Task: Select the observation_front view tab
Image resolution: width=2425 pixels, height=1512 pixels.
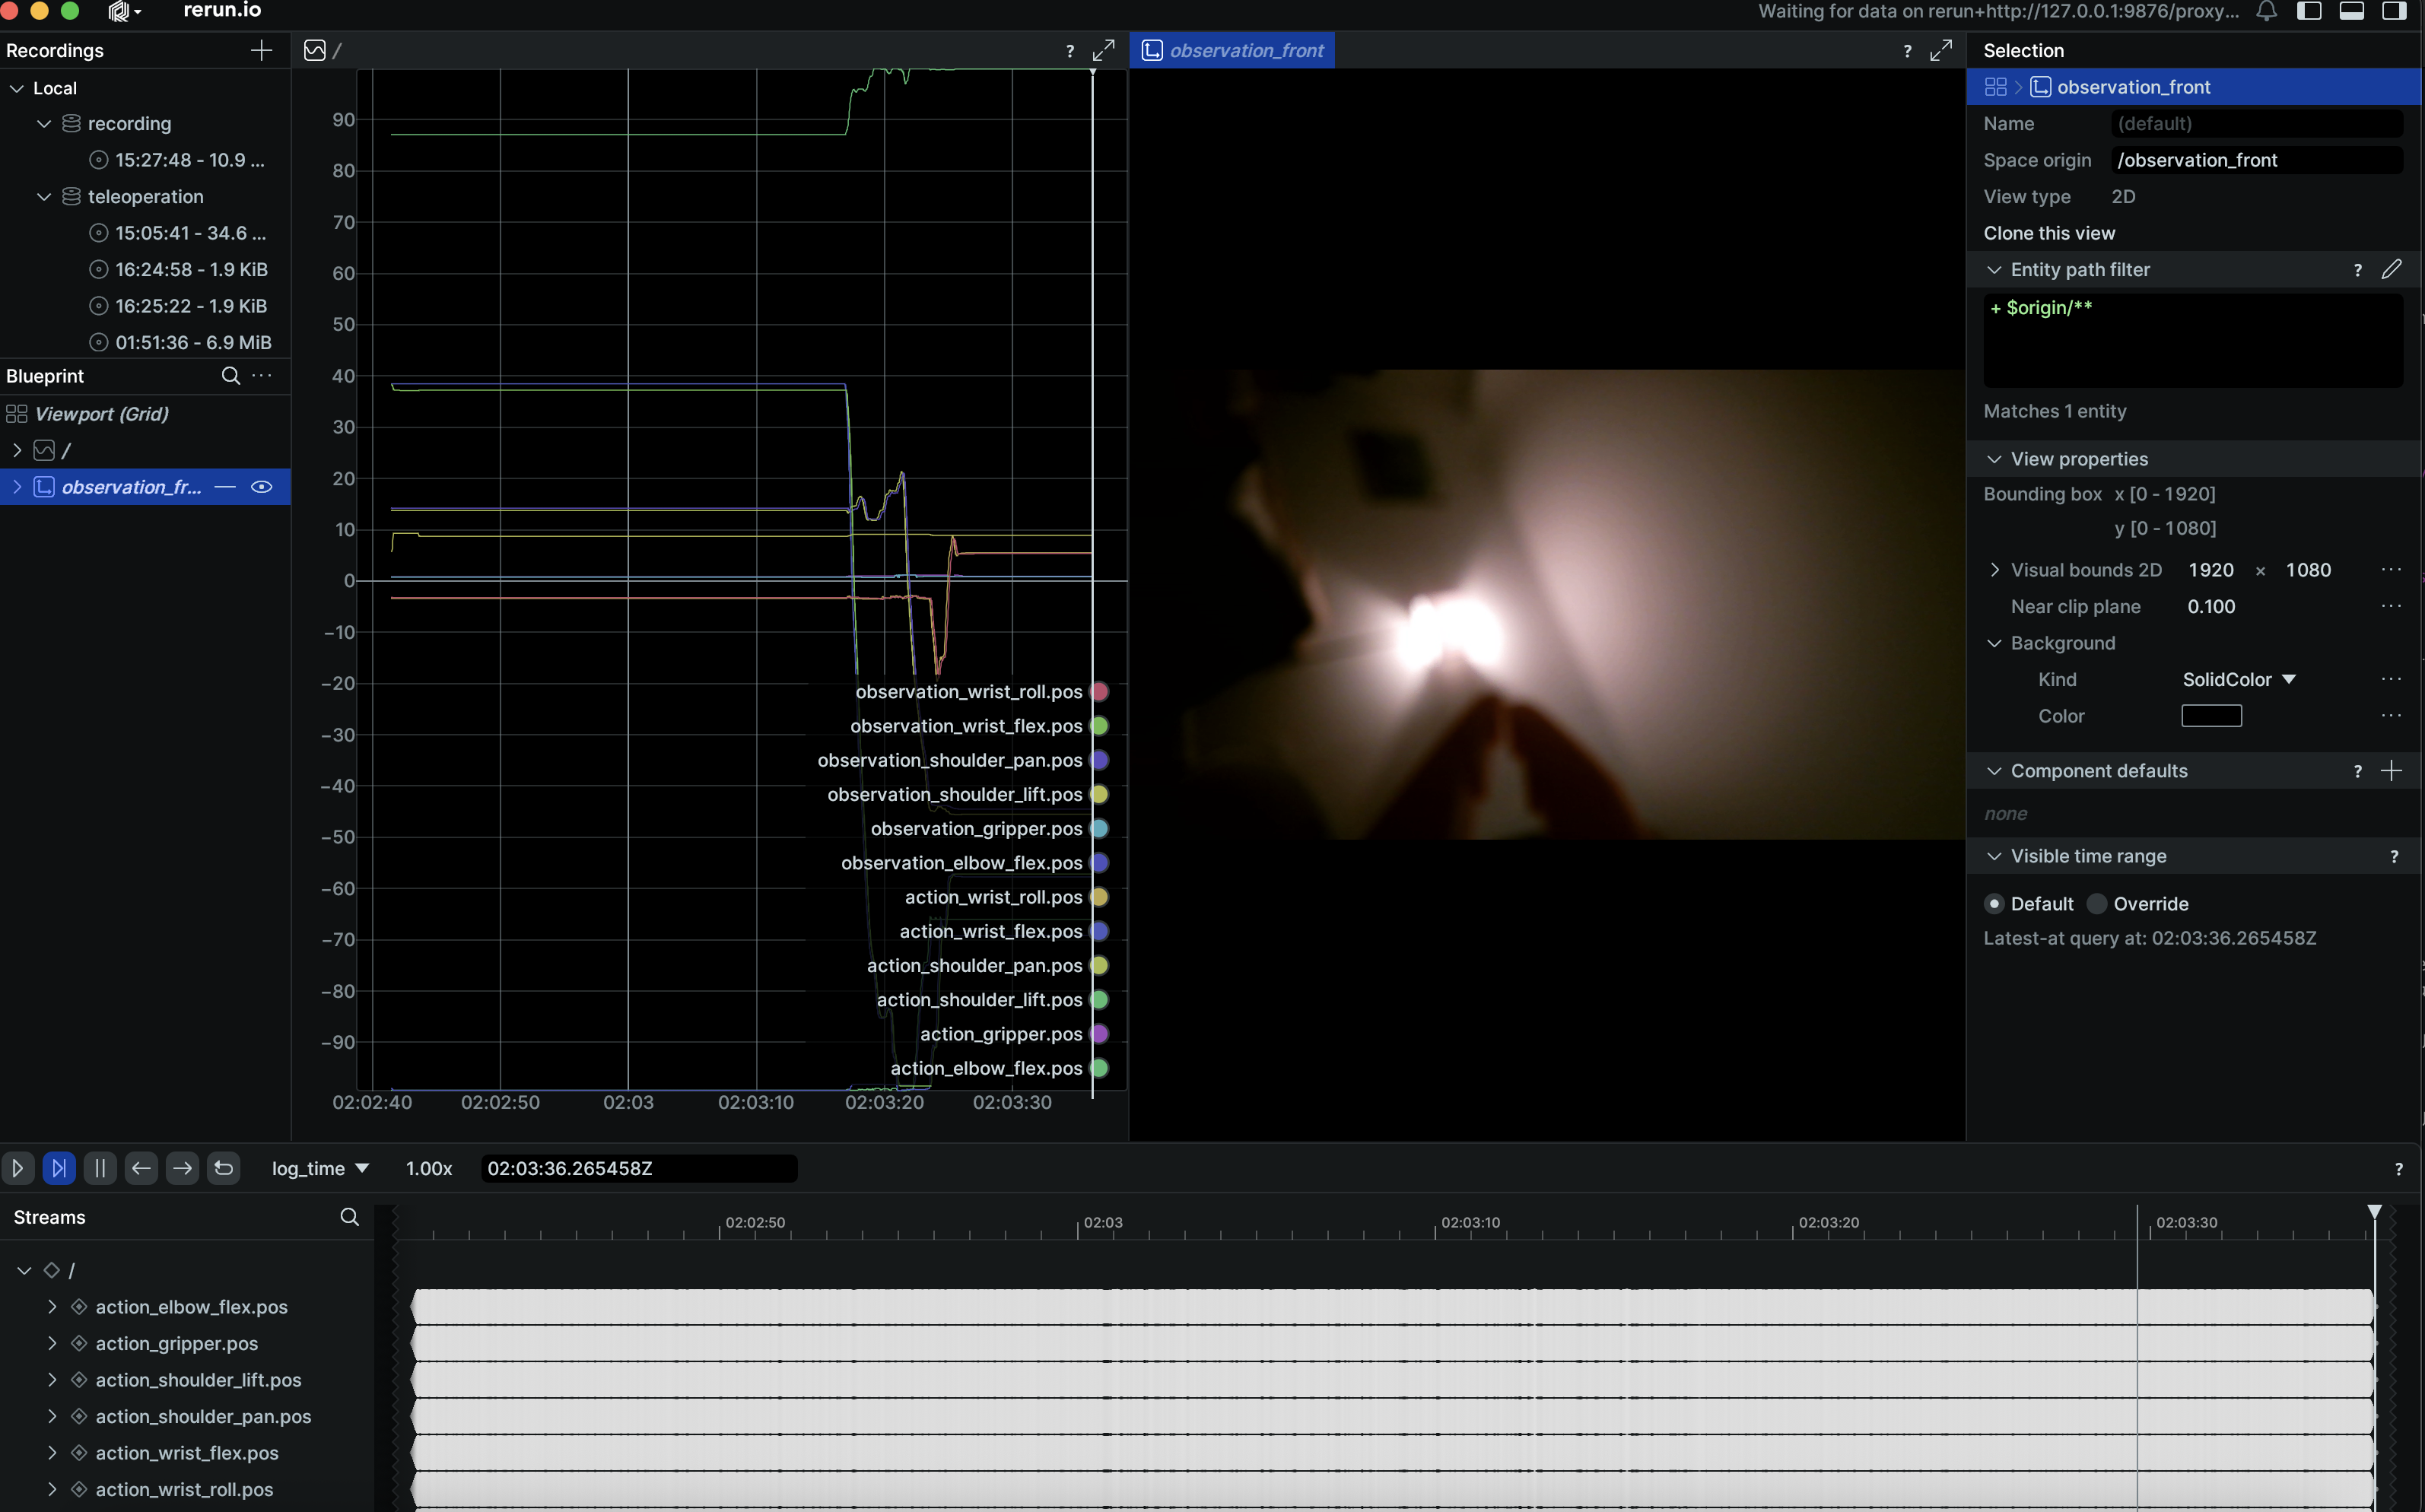Action: pyautogui.click(x=1232, y=50)
